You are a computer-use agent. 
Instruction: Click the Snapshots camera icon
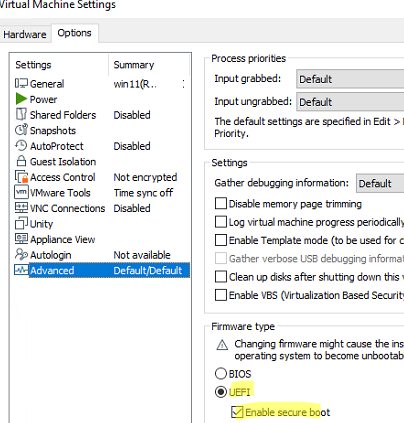pos(21,130)
